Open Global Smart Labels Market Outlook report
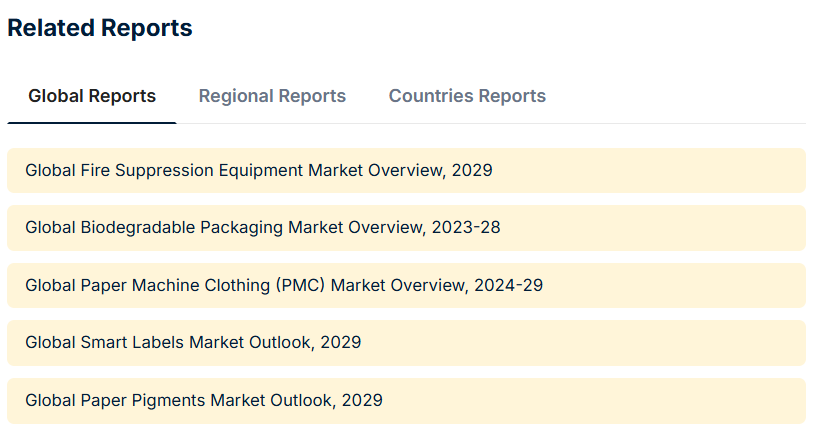The height and width of the screenshot is (439, 820). [193, 342]
